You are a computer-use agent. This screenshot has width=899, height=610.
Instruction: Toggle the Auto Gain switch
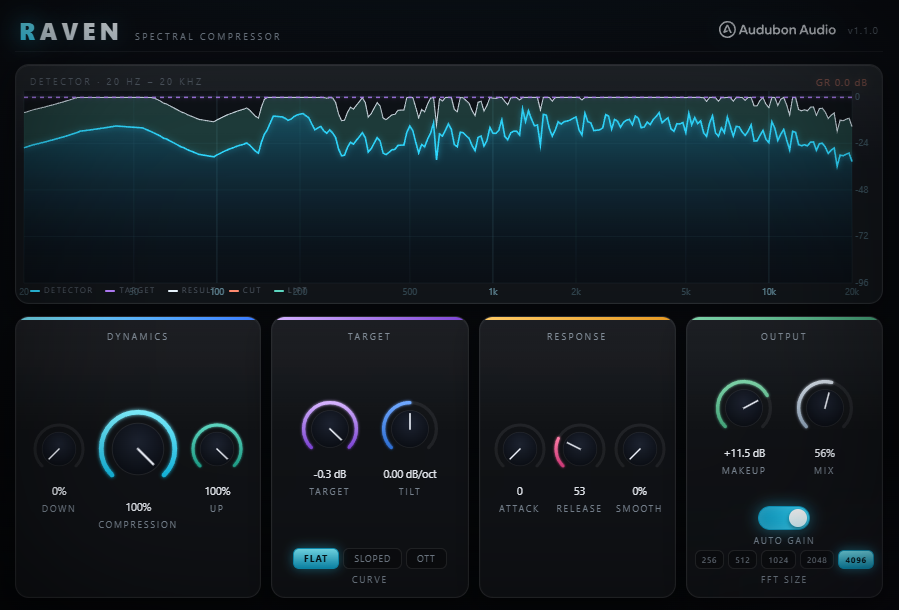click(784, 518)
